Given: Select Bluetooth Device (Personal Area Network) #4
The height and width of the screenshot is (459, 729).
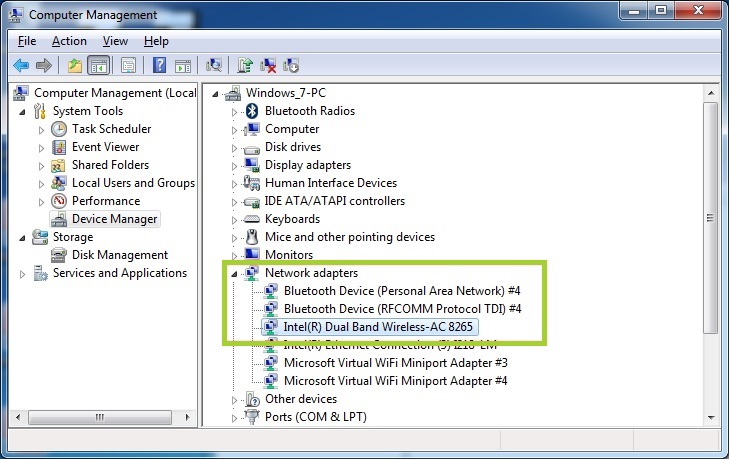Looking at the screenshot, I should pyautogui.click(x=402, y=291).
